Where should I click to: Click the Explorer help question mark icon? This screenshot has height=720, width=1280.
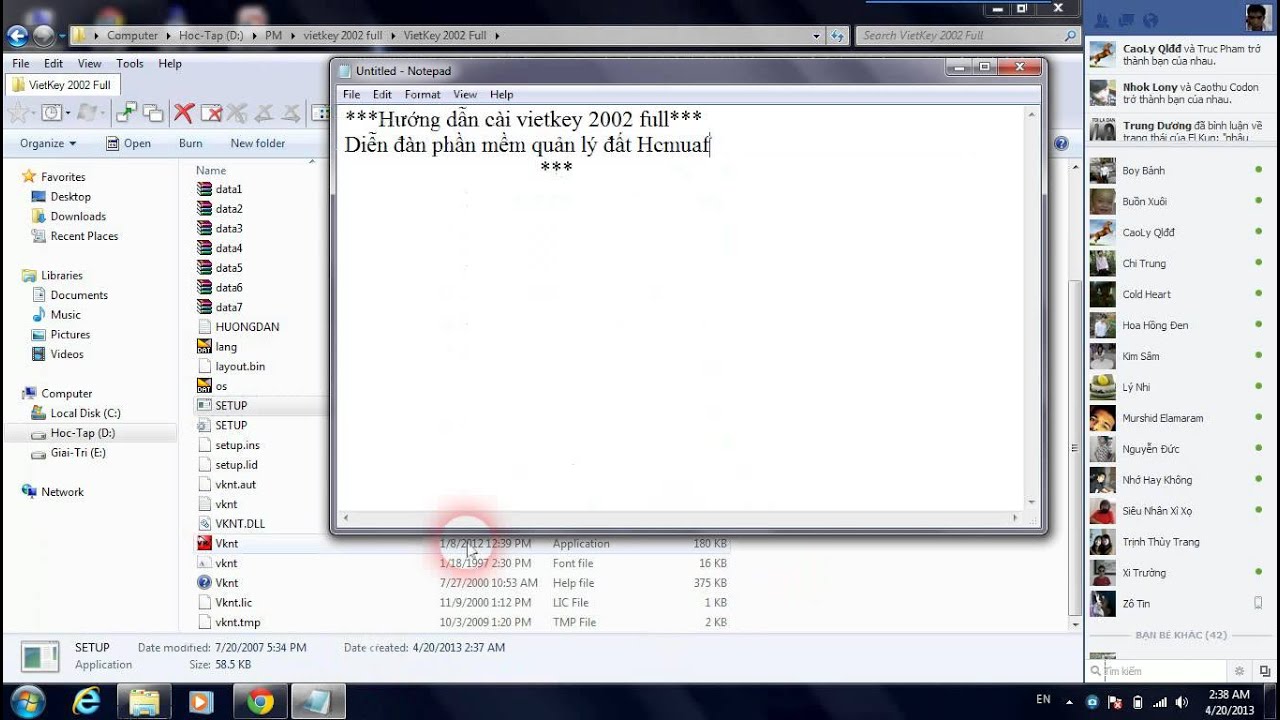point(1062,143)
